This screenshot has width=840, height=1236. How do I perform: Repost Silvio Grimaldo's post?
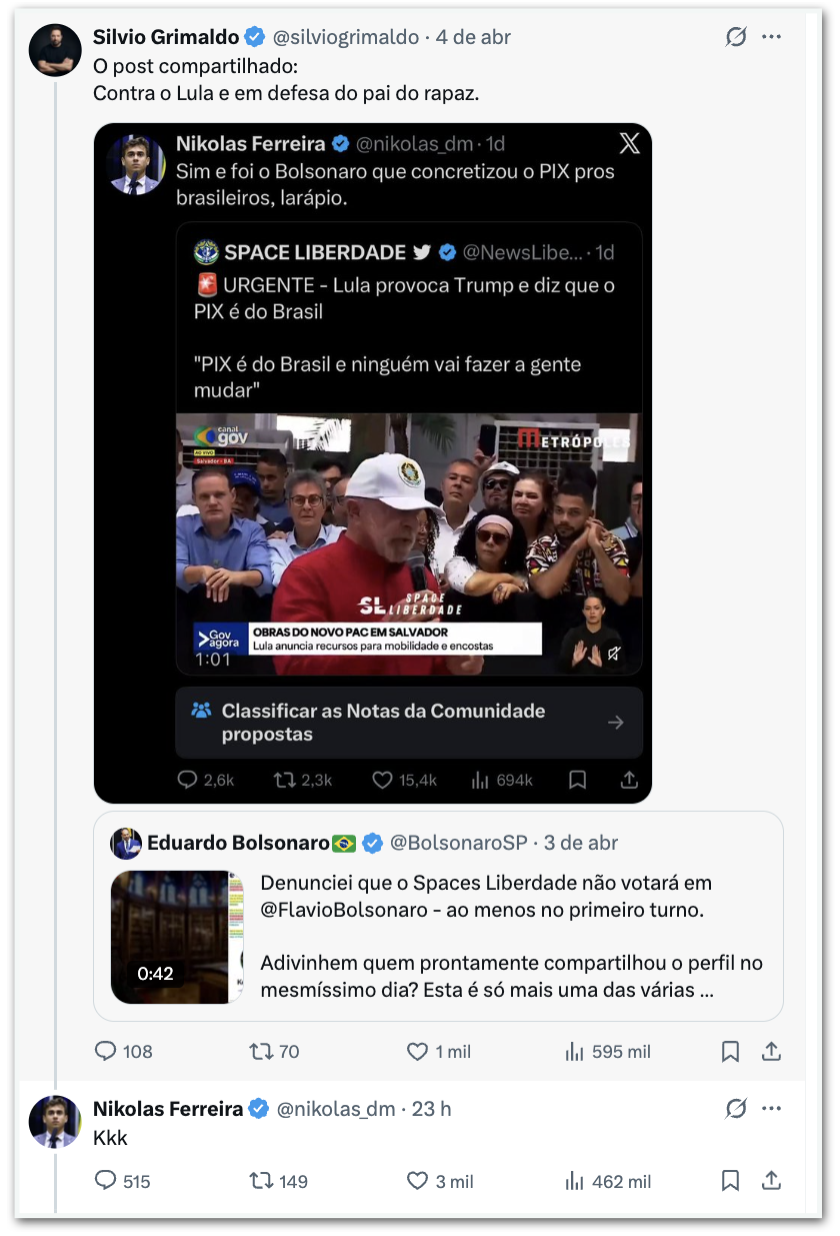(261, 1051)
